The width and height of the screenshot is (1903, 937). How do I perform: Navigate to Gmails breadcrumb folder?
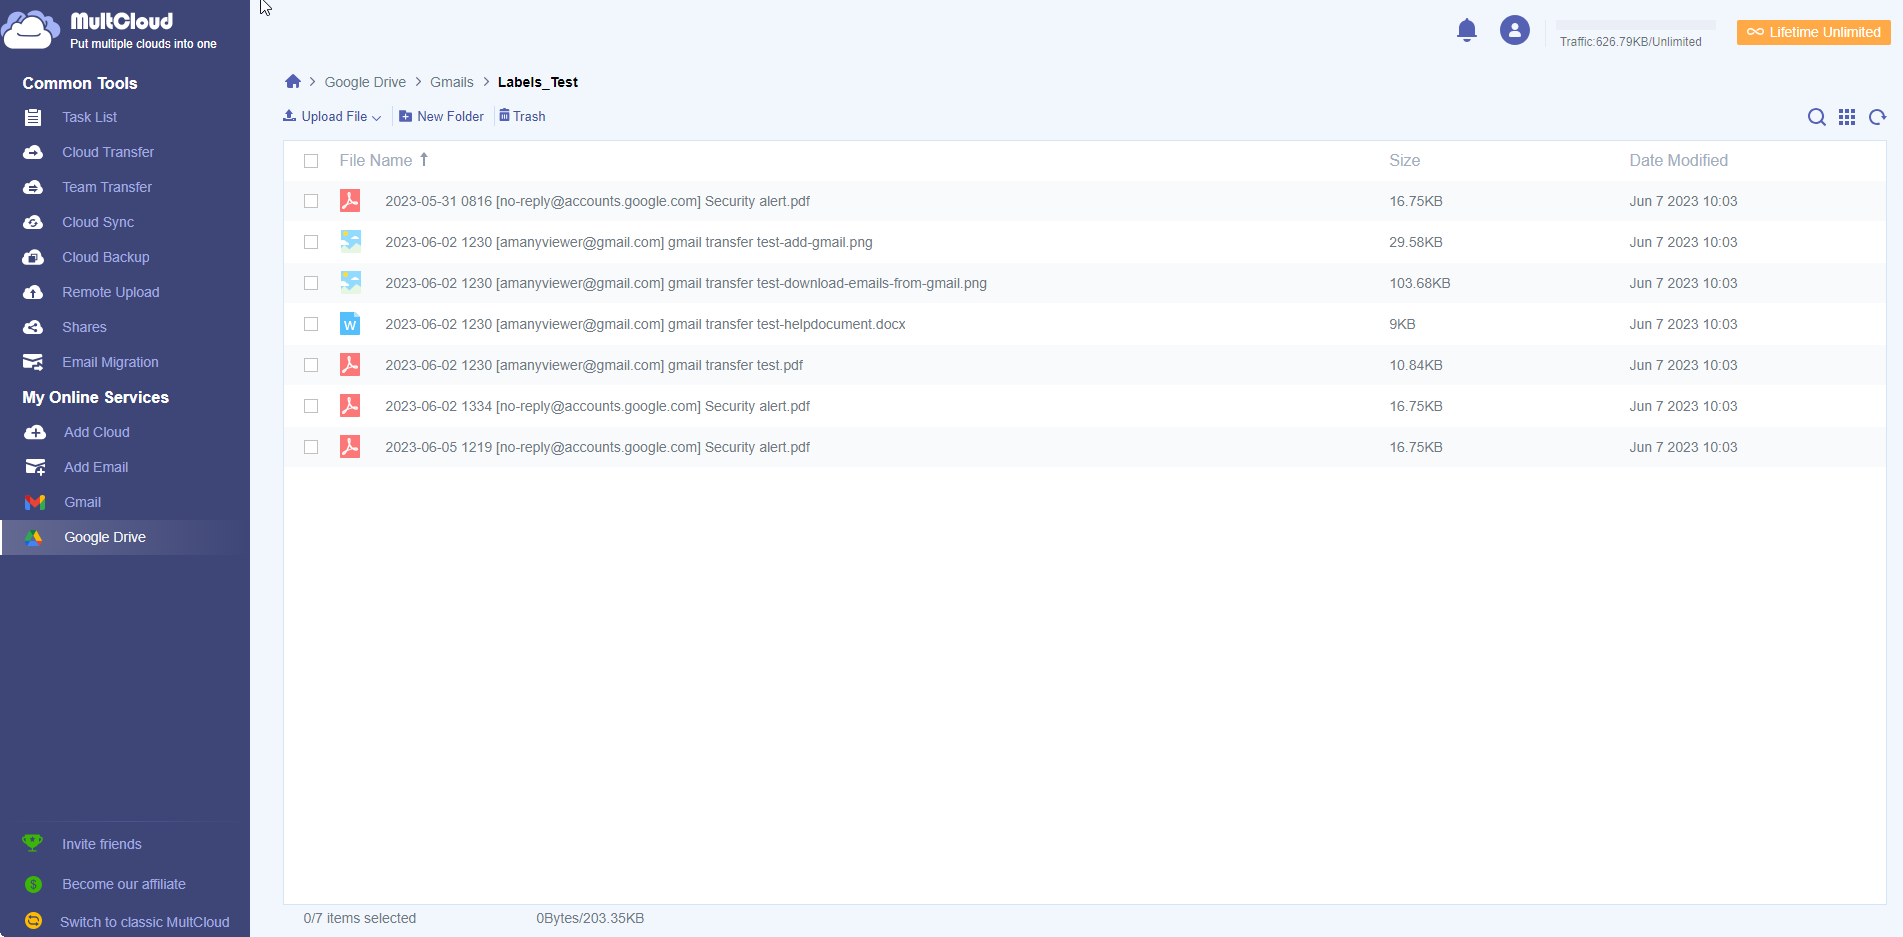click(452, 82)
